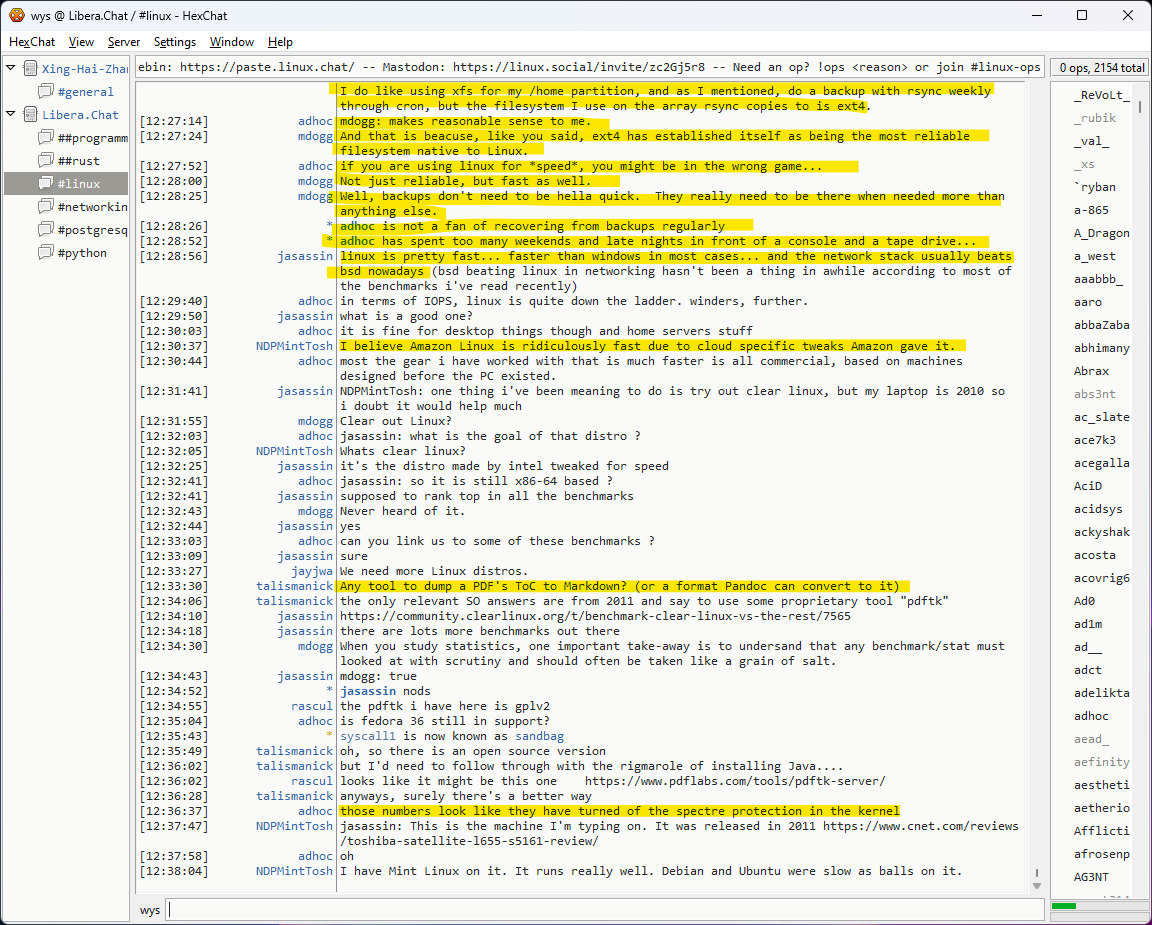Select adhoc in the user list
This screenshot has height=925, width=1152.
tap(1091, 716)
